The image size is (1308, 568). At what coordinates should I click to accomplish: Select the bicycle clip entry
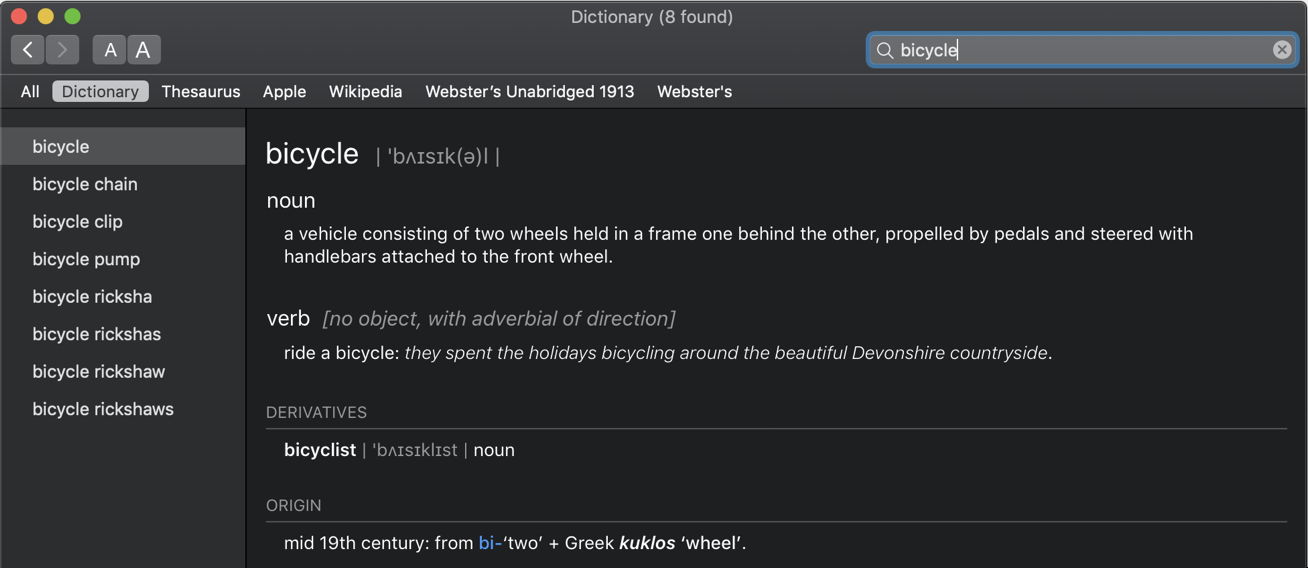coord(77,222)
